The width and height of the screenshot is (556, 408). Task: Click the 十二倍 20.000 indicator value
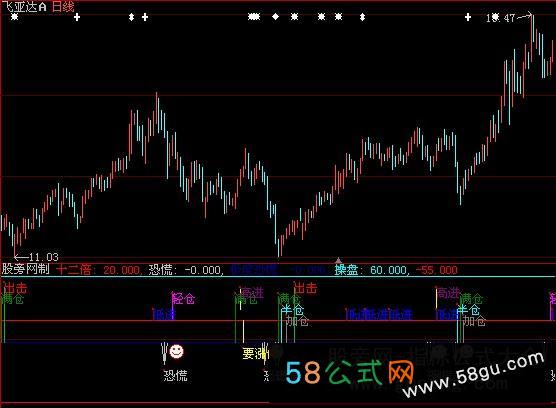coord(98,270)
